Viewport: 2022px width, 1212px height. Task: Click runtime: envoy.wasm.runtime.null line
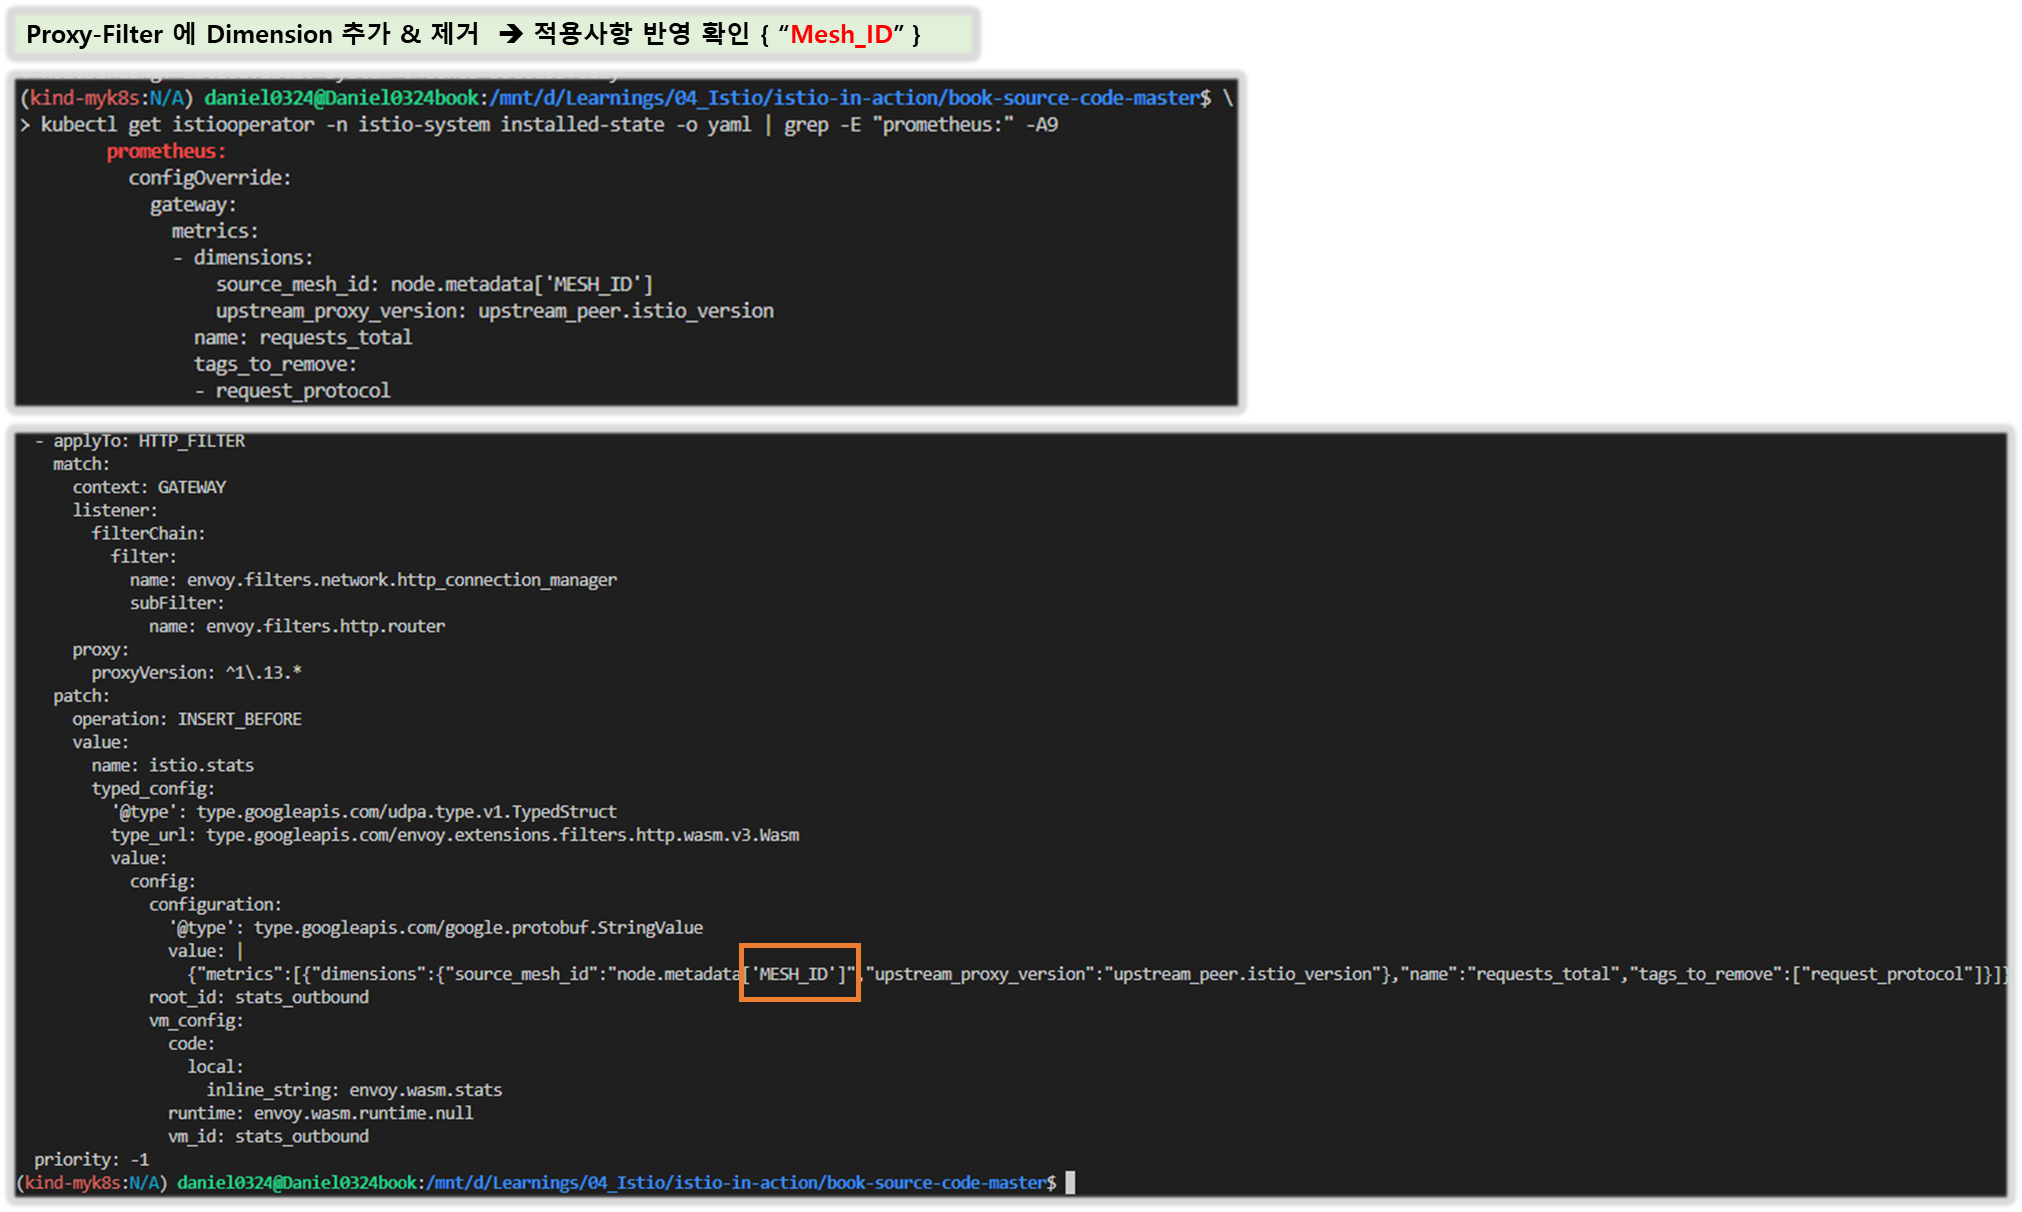320,1113
